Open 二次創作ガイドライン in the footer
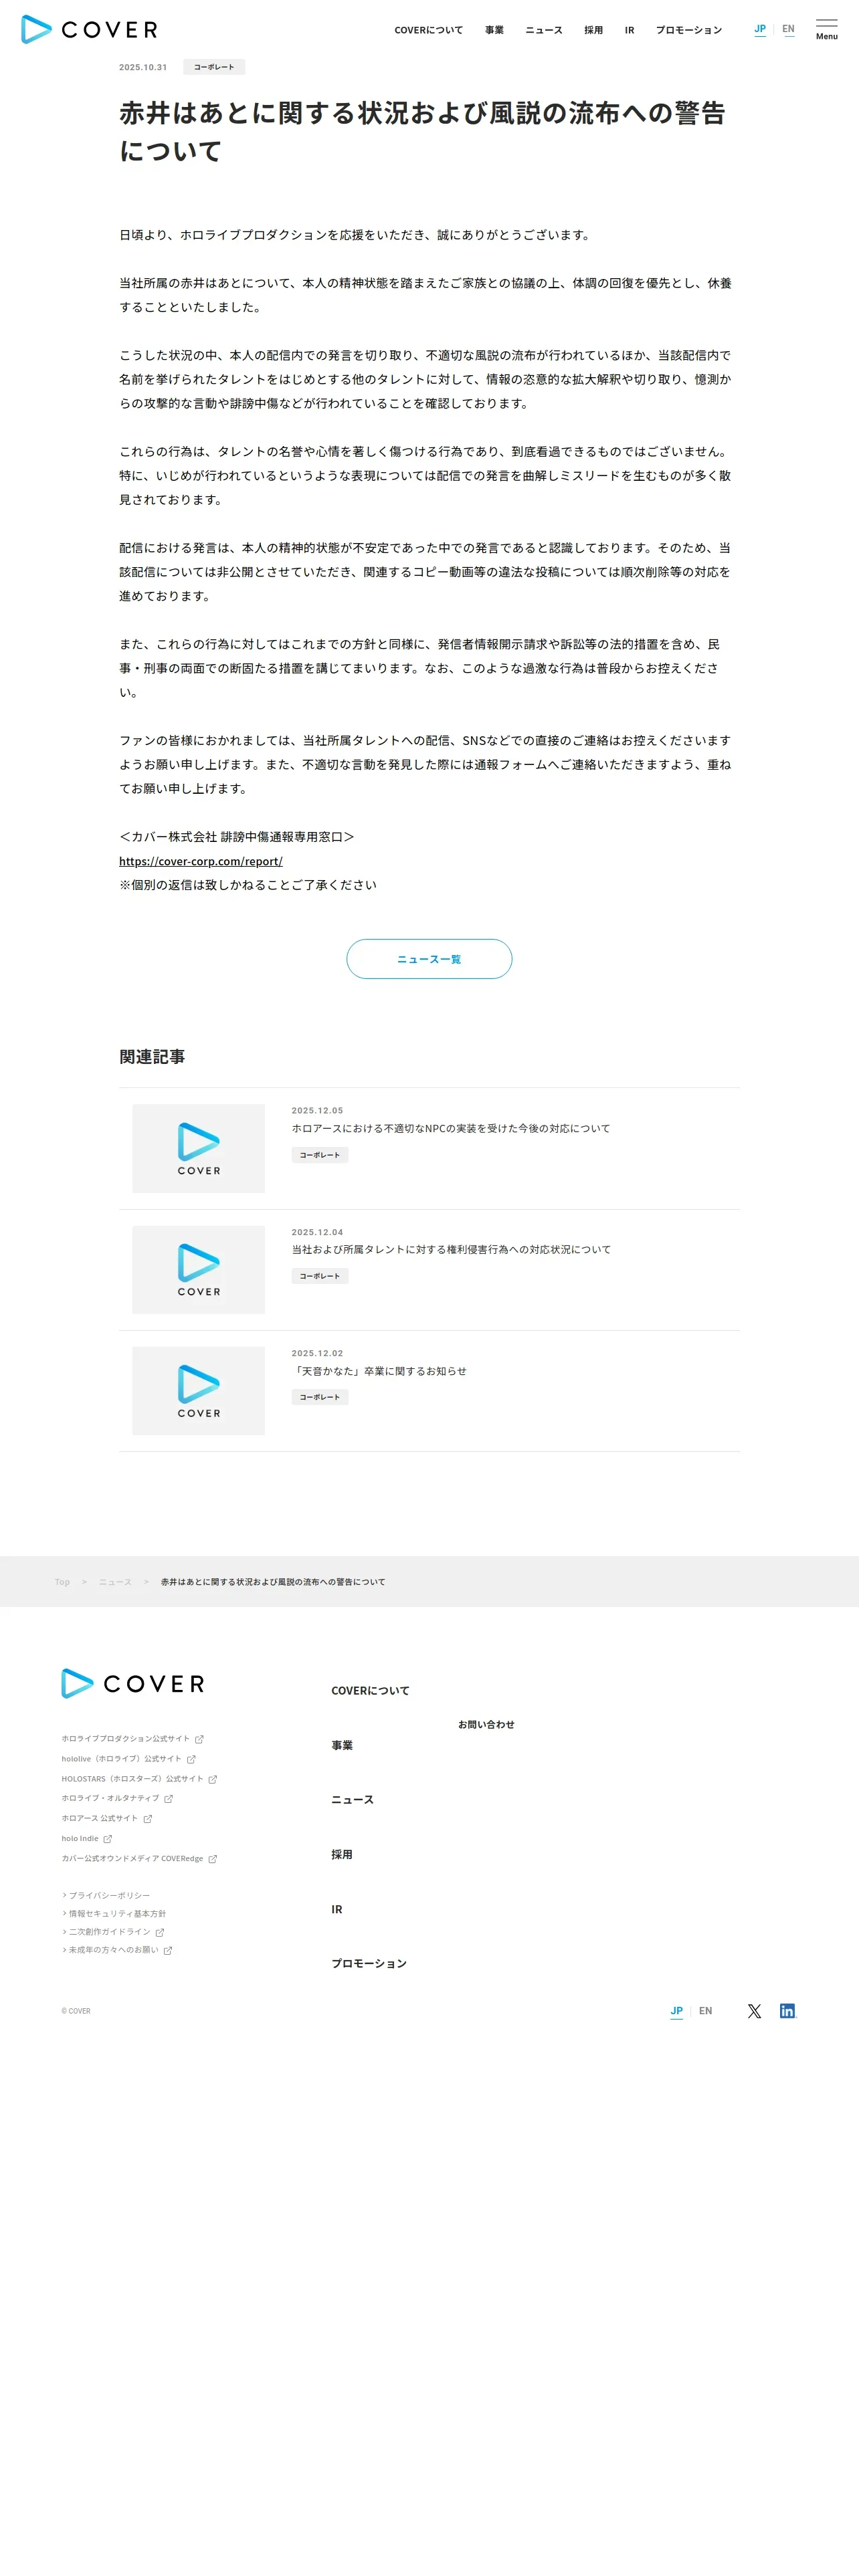The height and width of the screenshot is (2576, 859). 109,1932
